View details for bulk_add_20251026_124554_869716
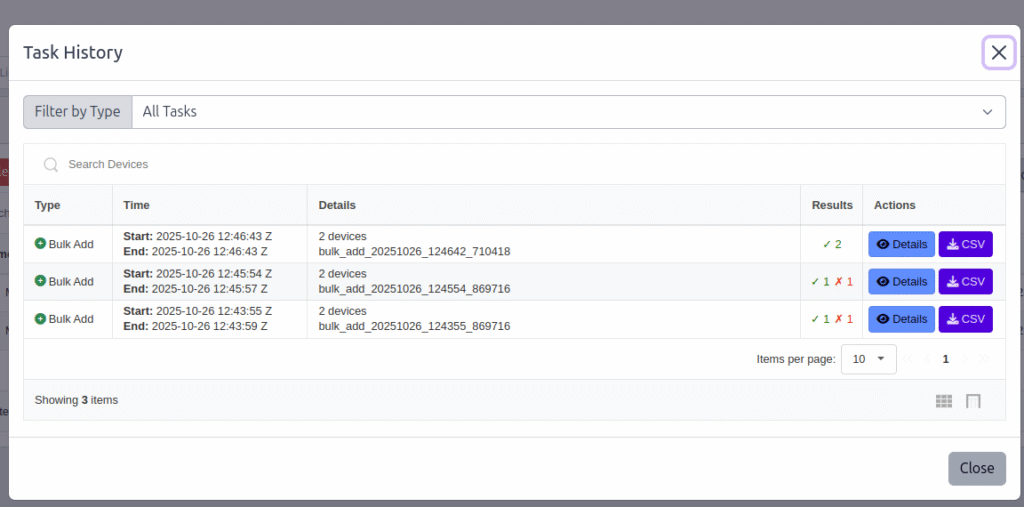Image resolution: width=1024 pixels, height=507 pixels. 901,282
